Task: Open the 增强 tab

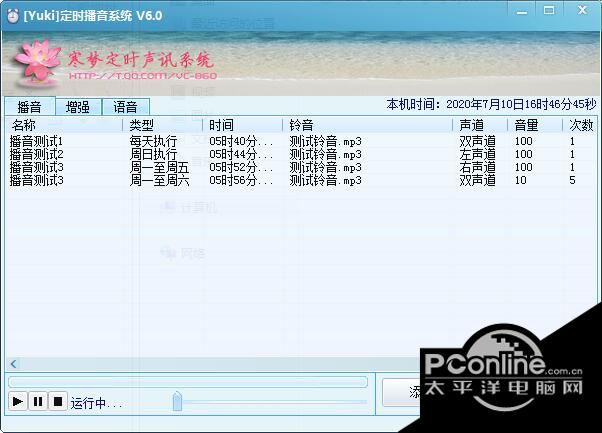Action: tap(78, 107)
